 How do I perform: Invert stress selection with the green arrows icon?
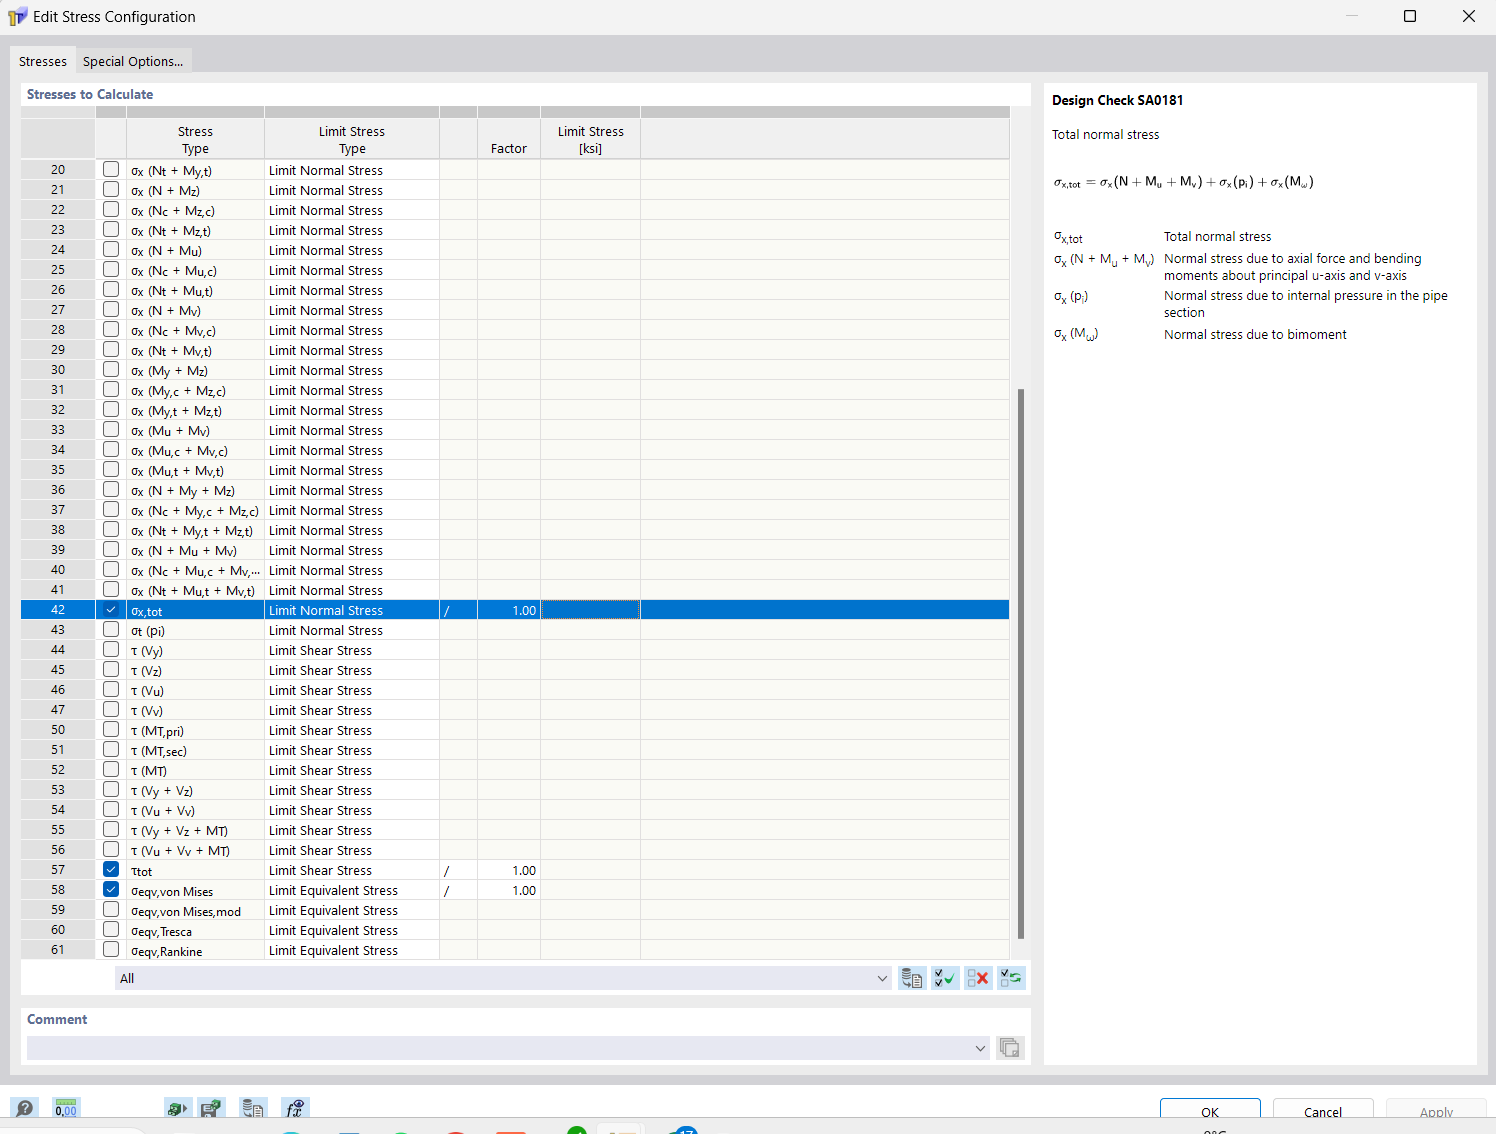(1010, 977)
